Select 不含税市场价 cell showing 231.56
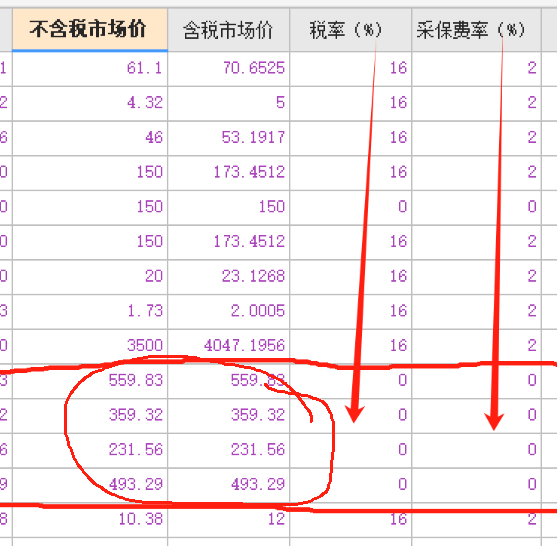The width and height of the screenshot is (557, 546). click(x=90, y=450)
